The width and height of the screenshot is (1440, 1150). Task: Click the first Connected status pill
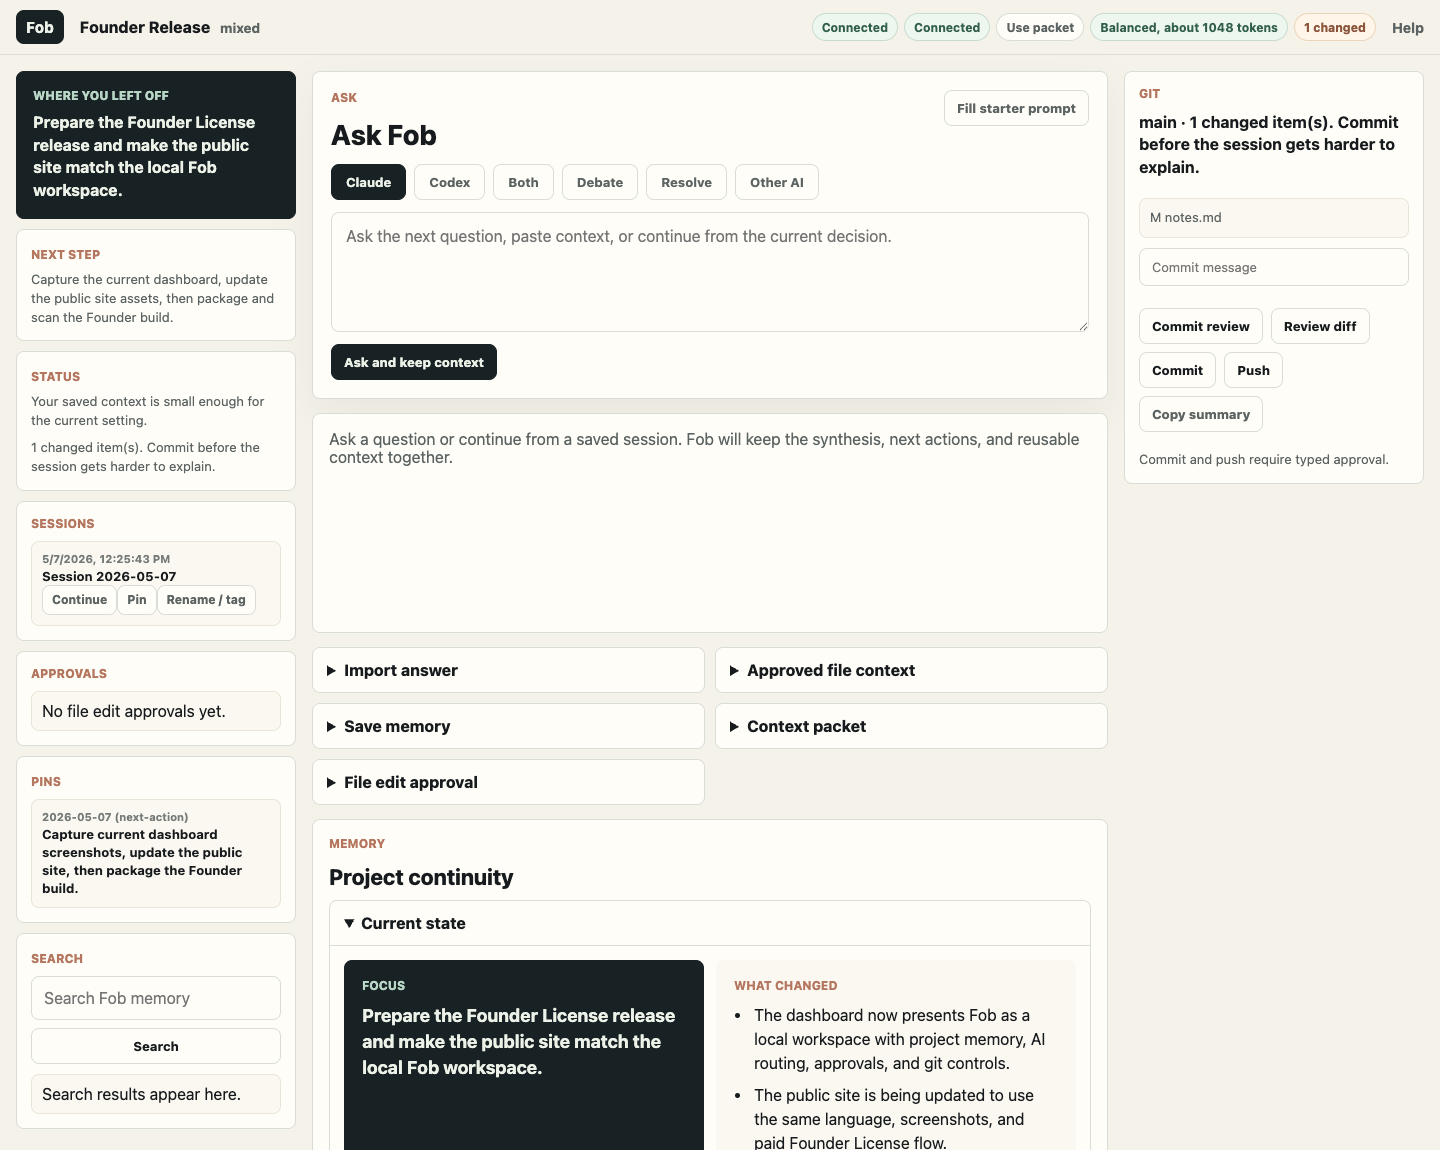pos(854,27)
